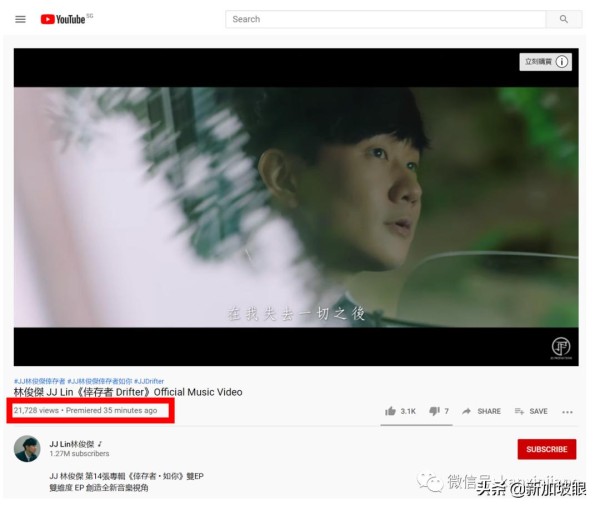Viewport: 600px width, 510px height.
Task: Open the JJ Lin林俊傑 channel name link
Action: click(x=72, y=444)
